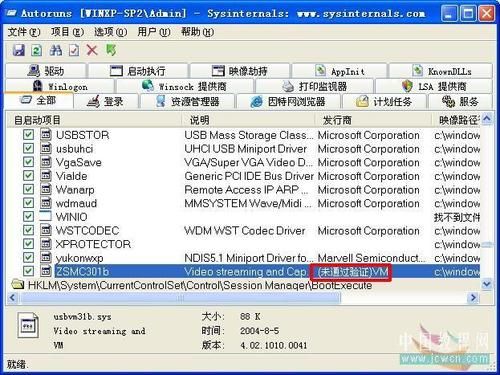Click the USBSTOR driver file icon
This screenshot has width=500, height=375.
[46, 135]
